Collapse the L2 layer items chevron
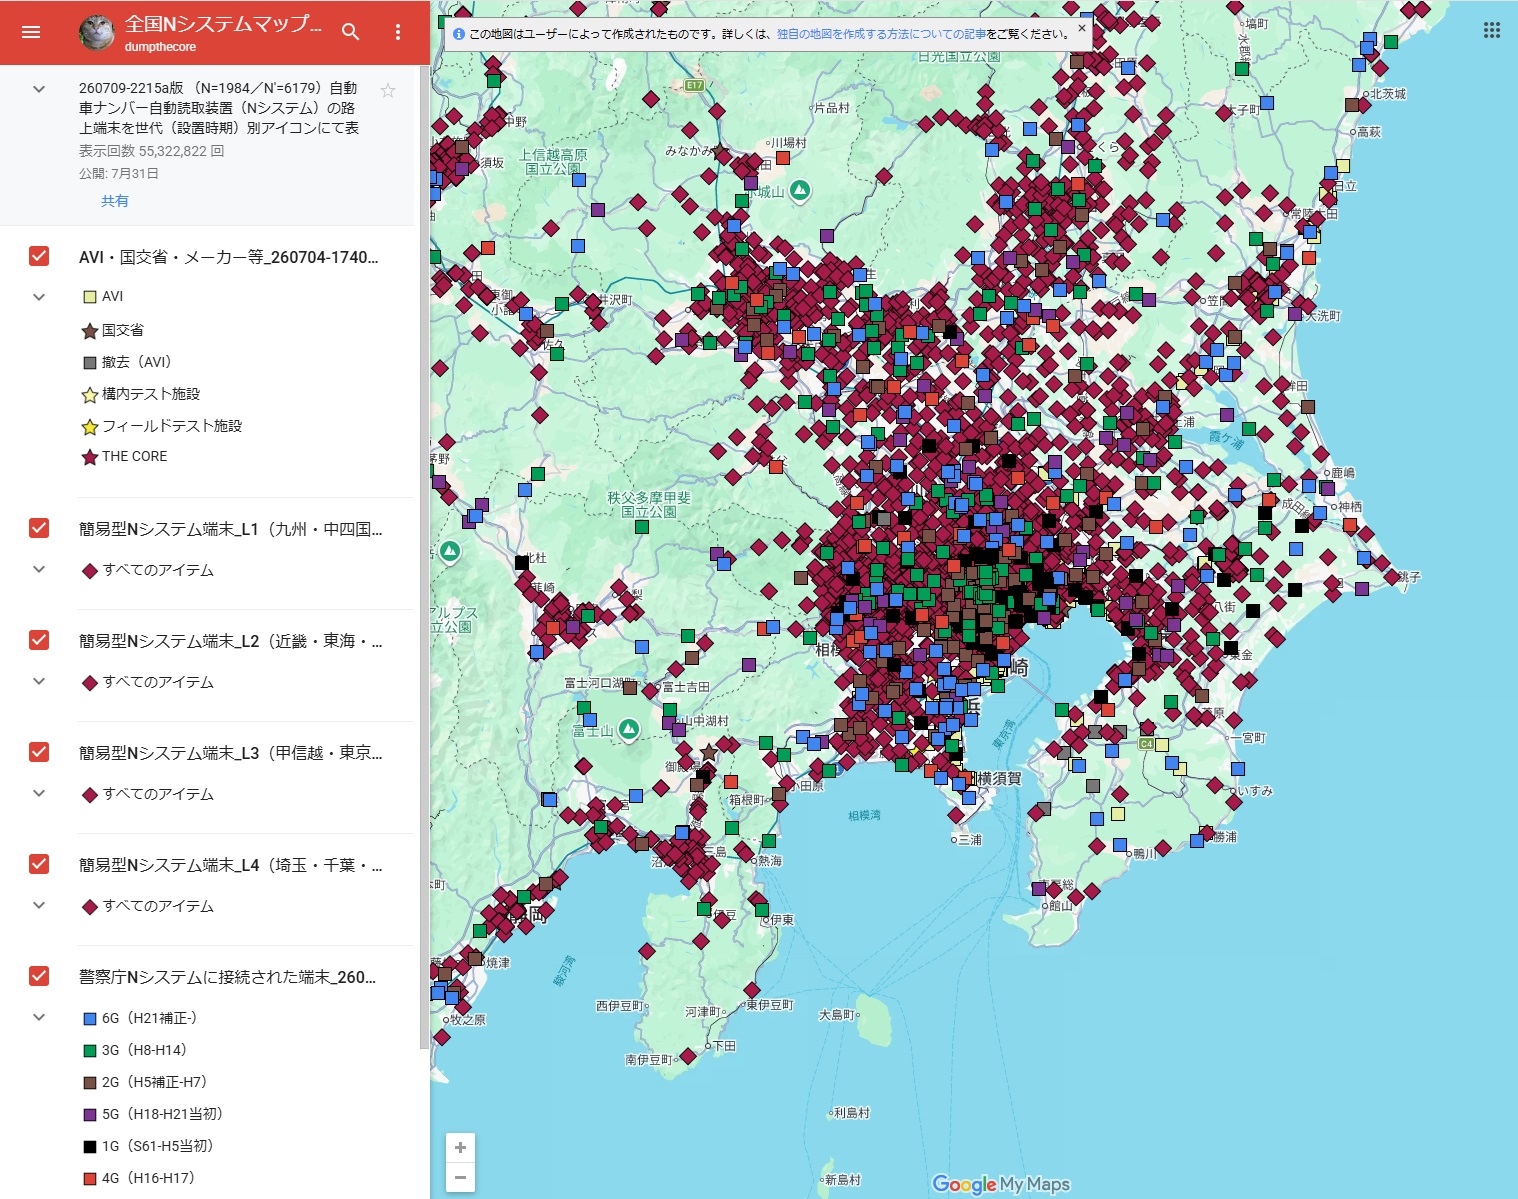Image resolution: width=1518 pixels, height=1199 pixels. (x=39, y=681)
